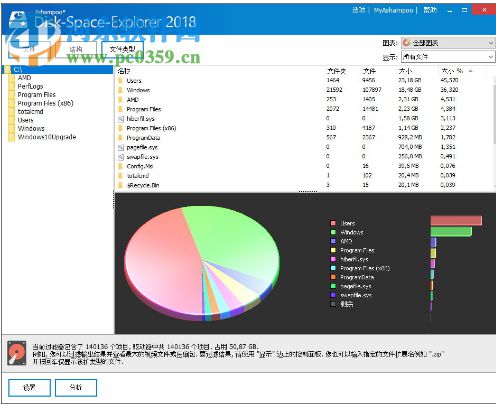This screenshot has height=404, width=496.
Task: Click the Users folder icon in left tree
Action: click(x=12, y=120)
